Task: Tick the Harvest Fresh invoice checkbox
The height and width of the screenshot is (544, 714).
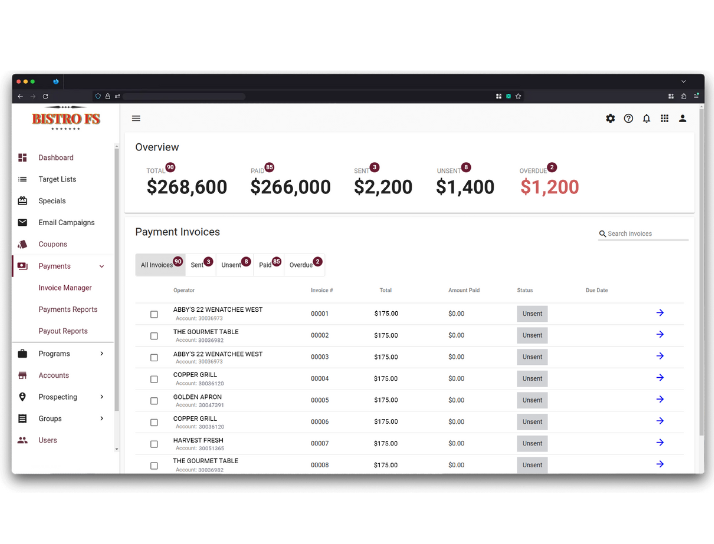Action: click(x=154, y=444)
